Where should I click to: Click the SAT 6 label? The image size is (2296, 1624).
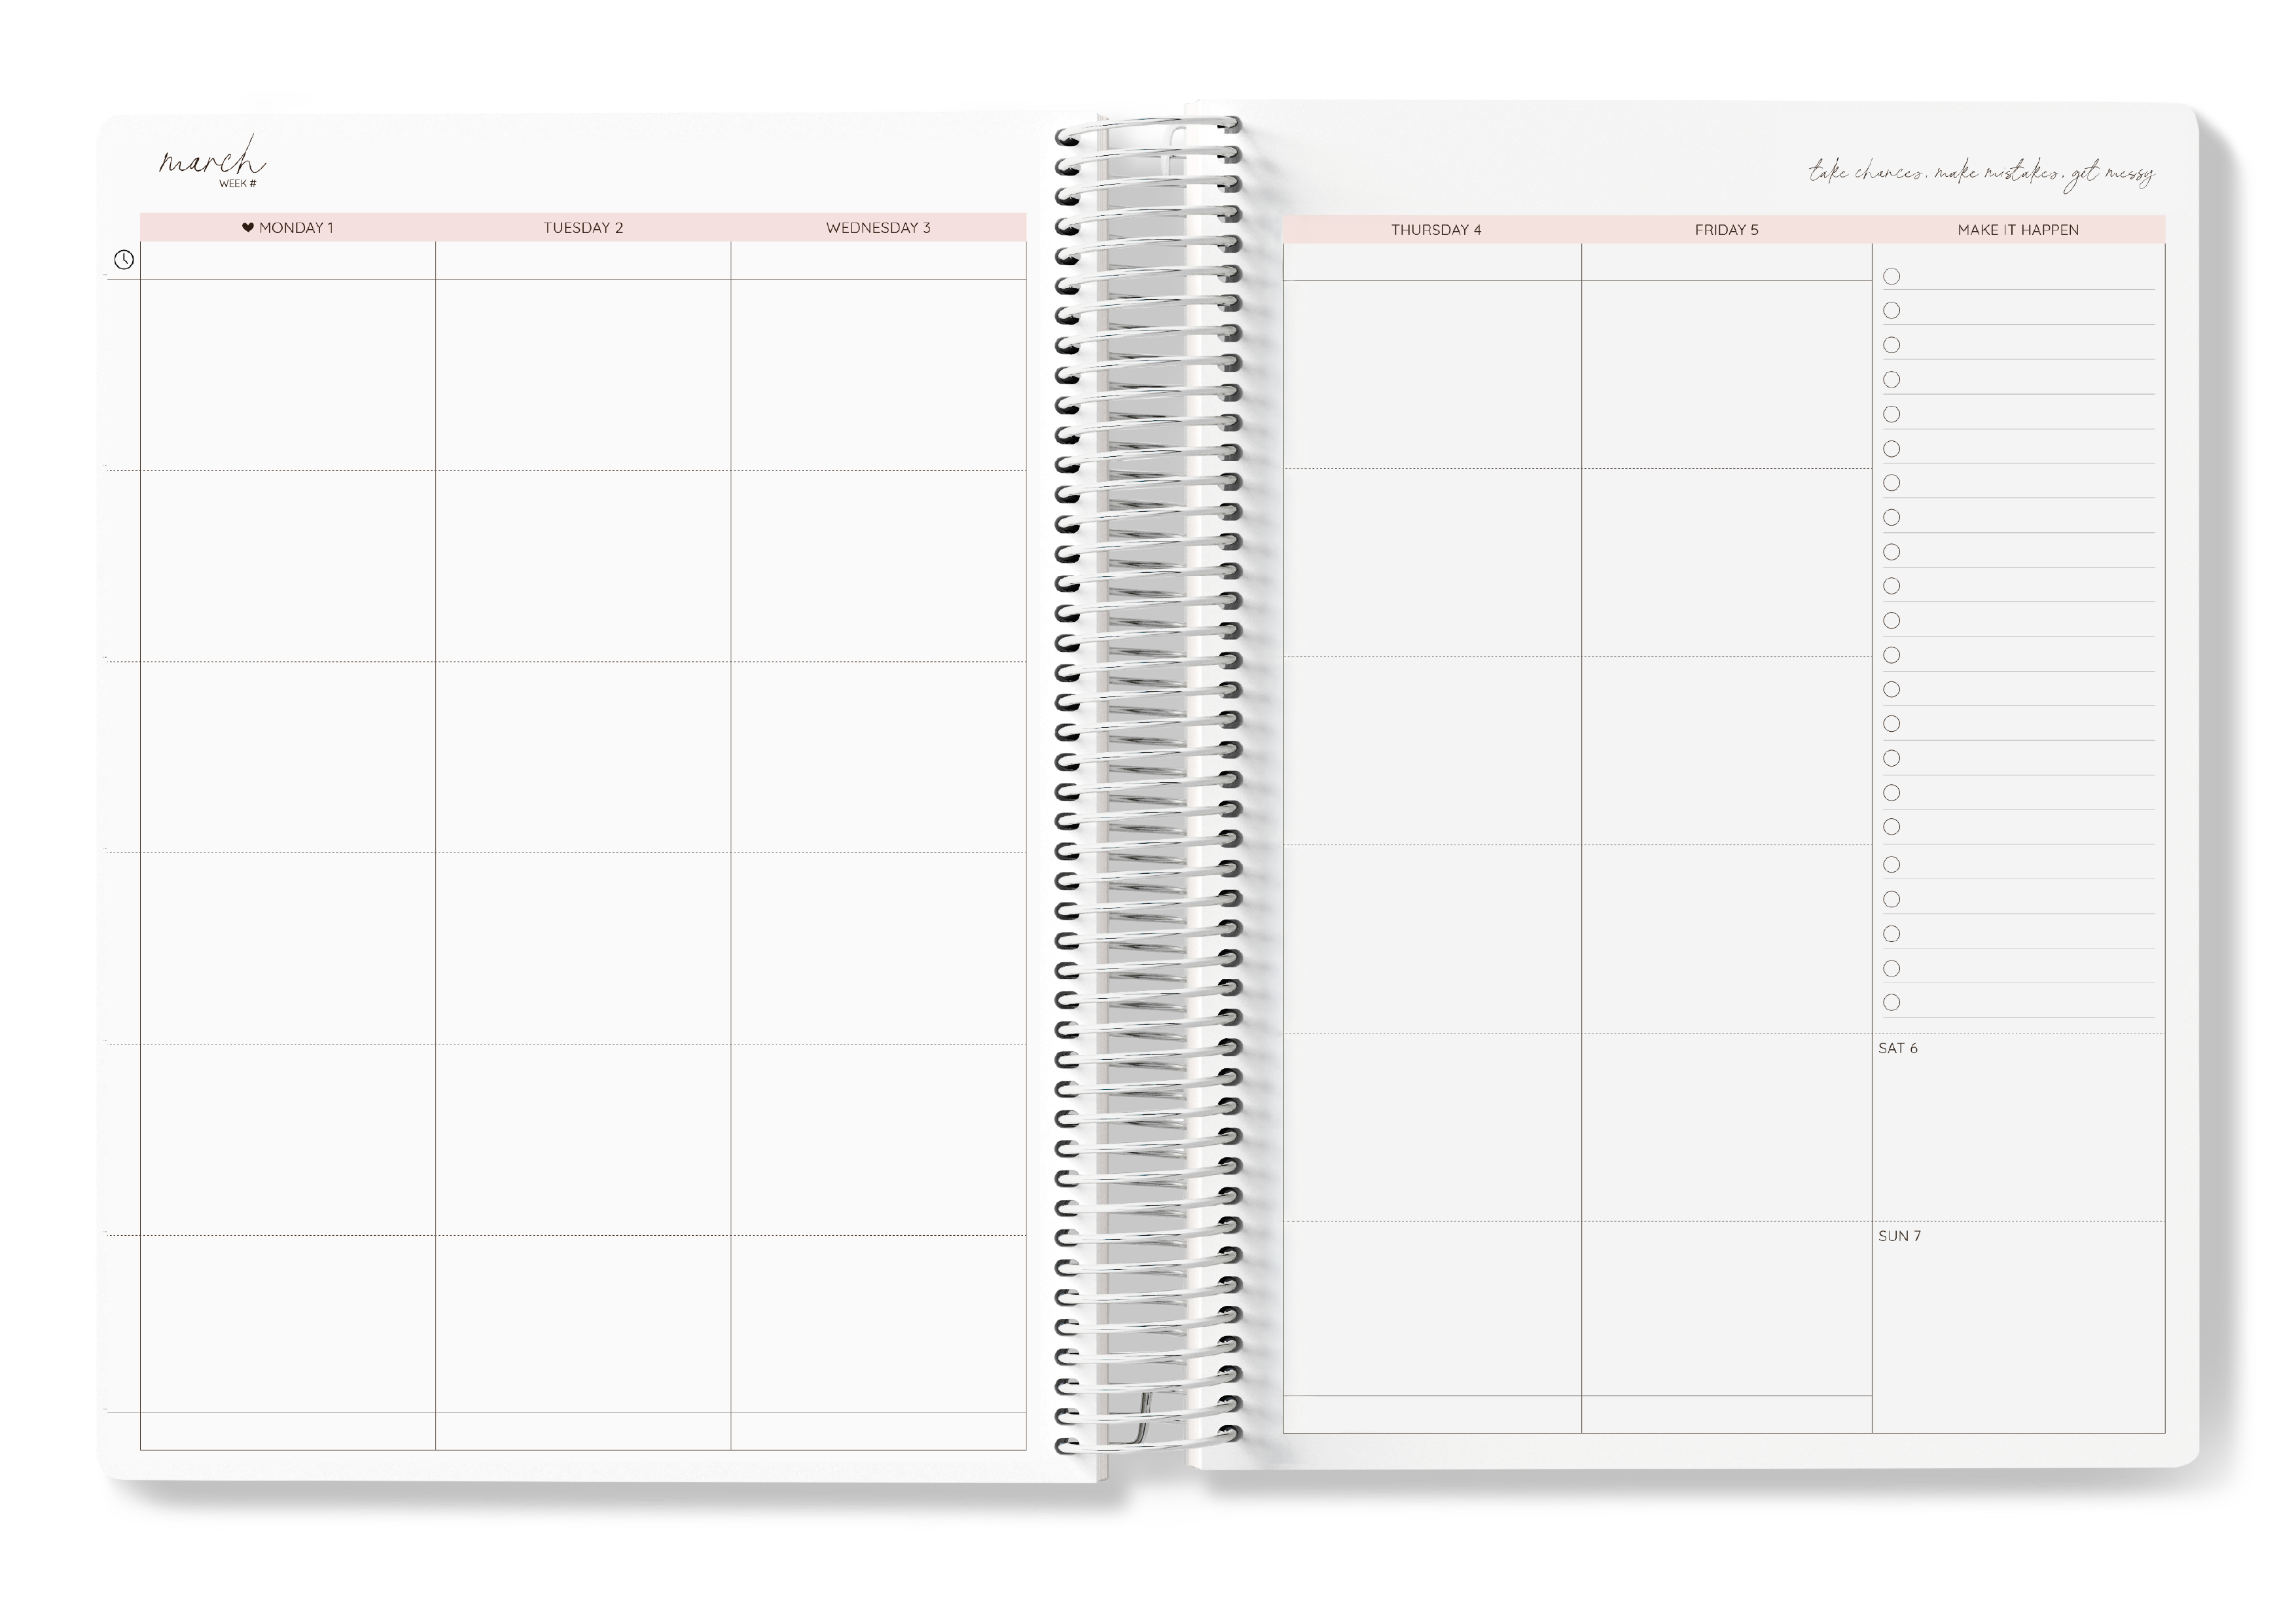[x=1898, y=1048]
